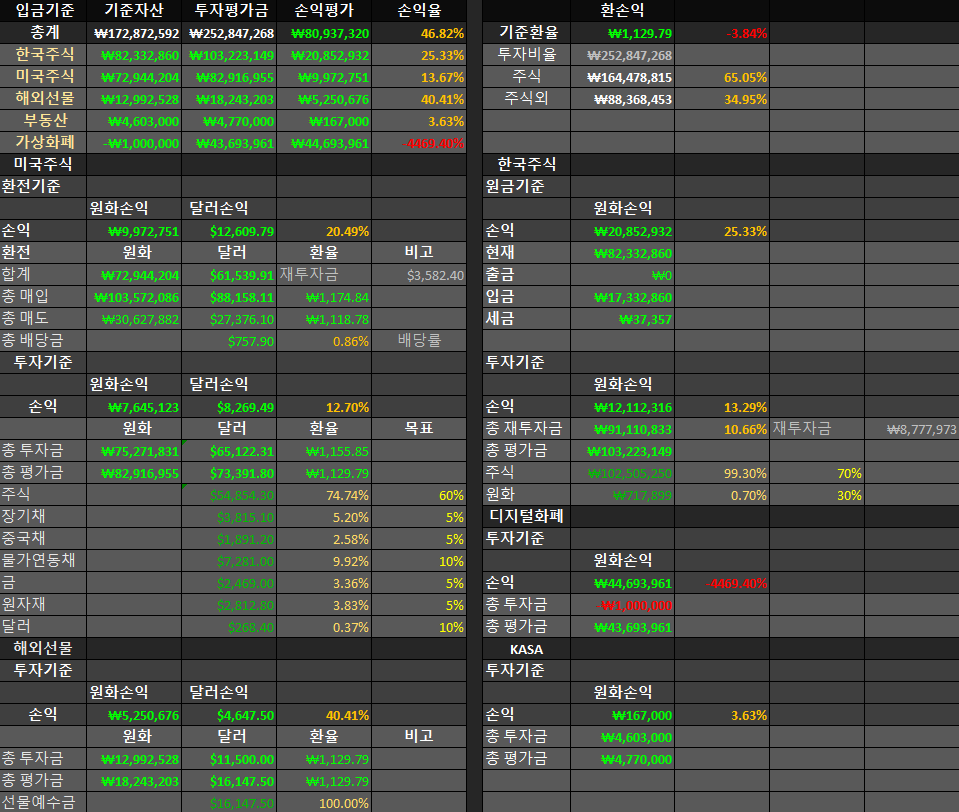Select the 기준환율 value ₩1,129.79

click(623, 33)
